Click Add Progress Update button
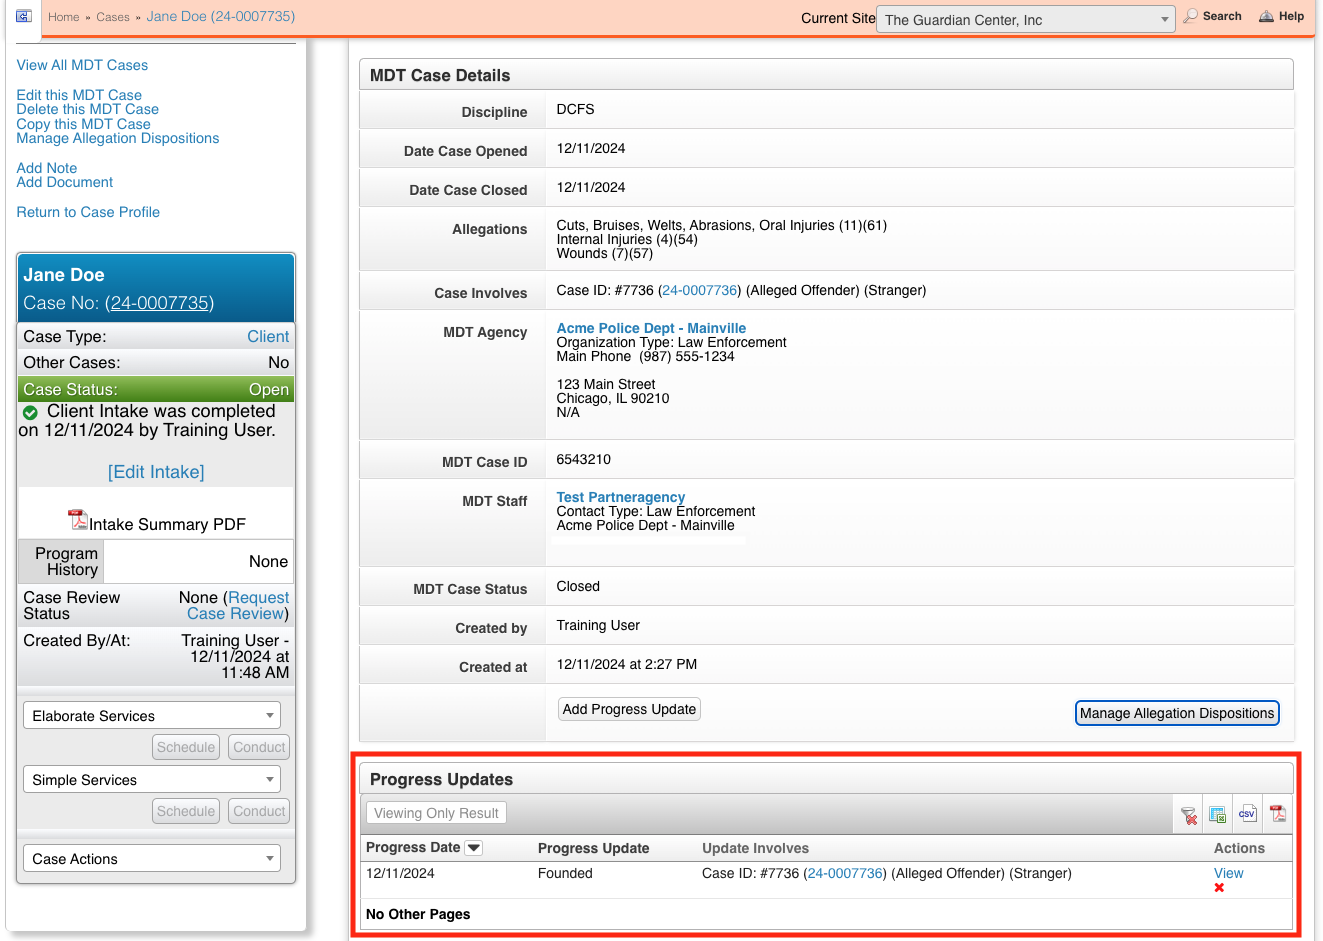The image size is (1323, 941). 629,709
